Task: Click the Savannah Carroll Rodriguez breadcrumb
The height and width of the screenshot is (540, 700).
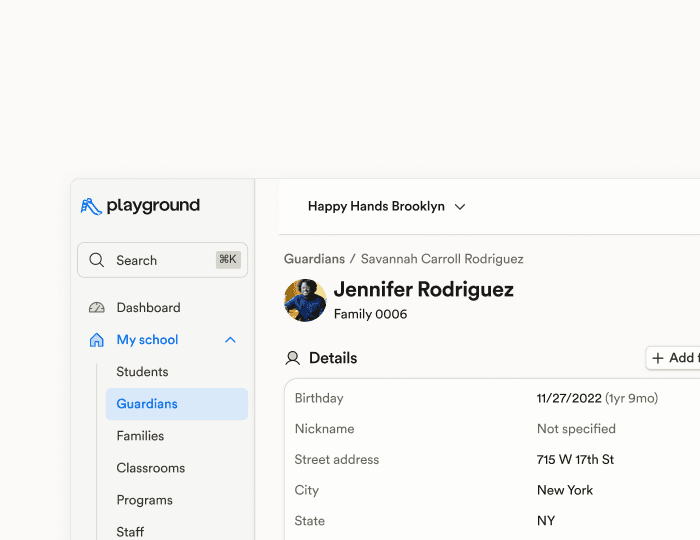Action: pos(442,259)
